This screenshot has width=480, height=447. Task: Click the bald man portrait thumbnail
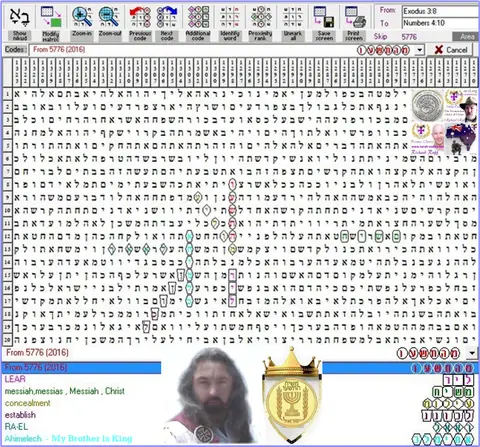pos(428,138)
